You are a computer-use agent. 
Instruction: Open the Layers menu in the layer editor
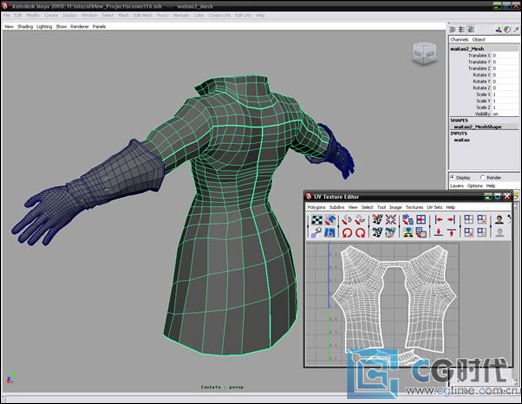[457, 186]
